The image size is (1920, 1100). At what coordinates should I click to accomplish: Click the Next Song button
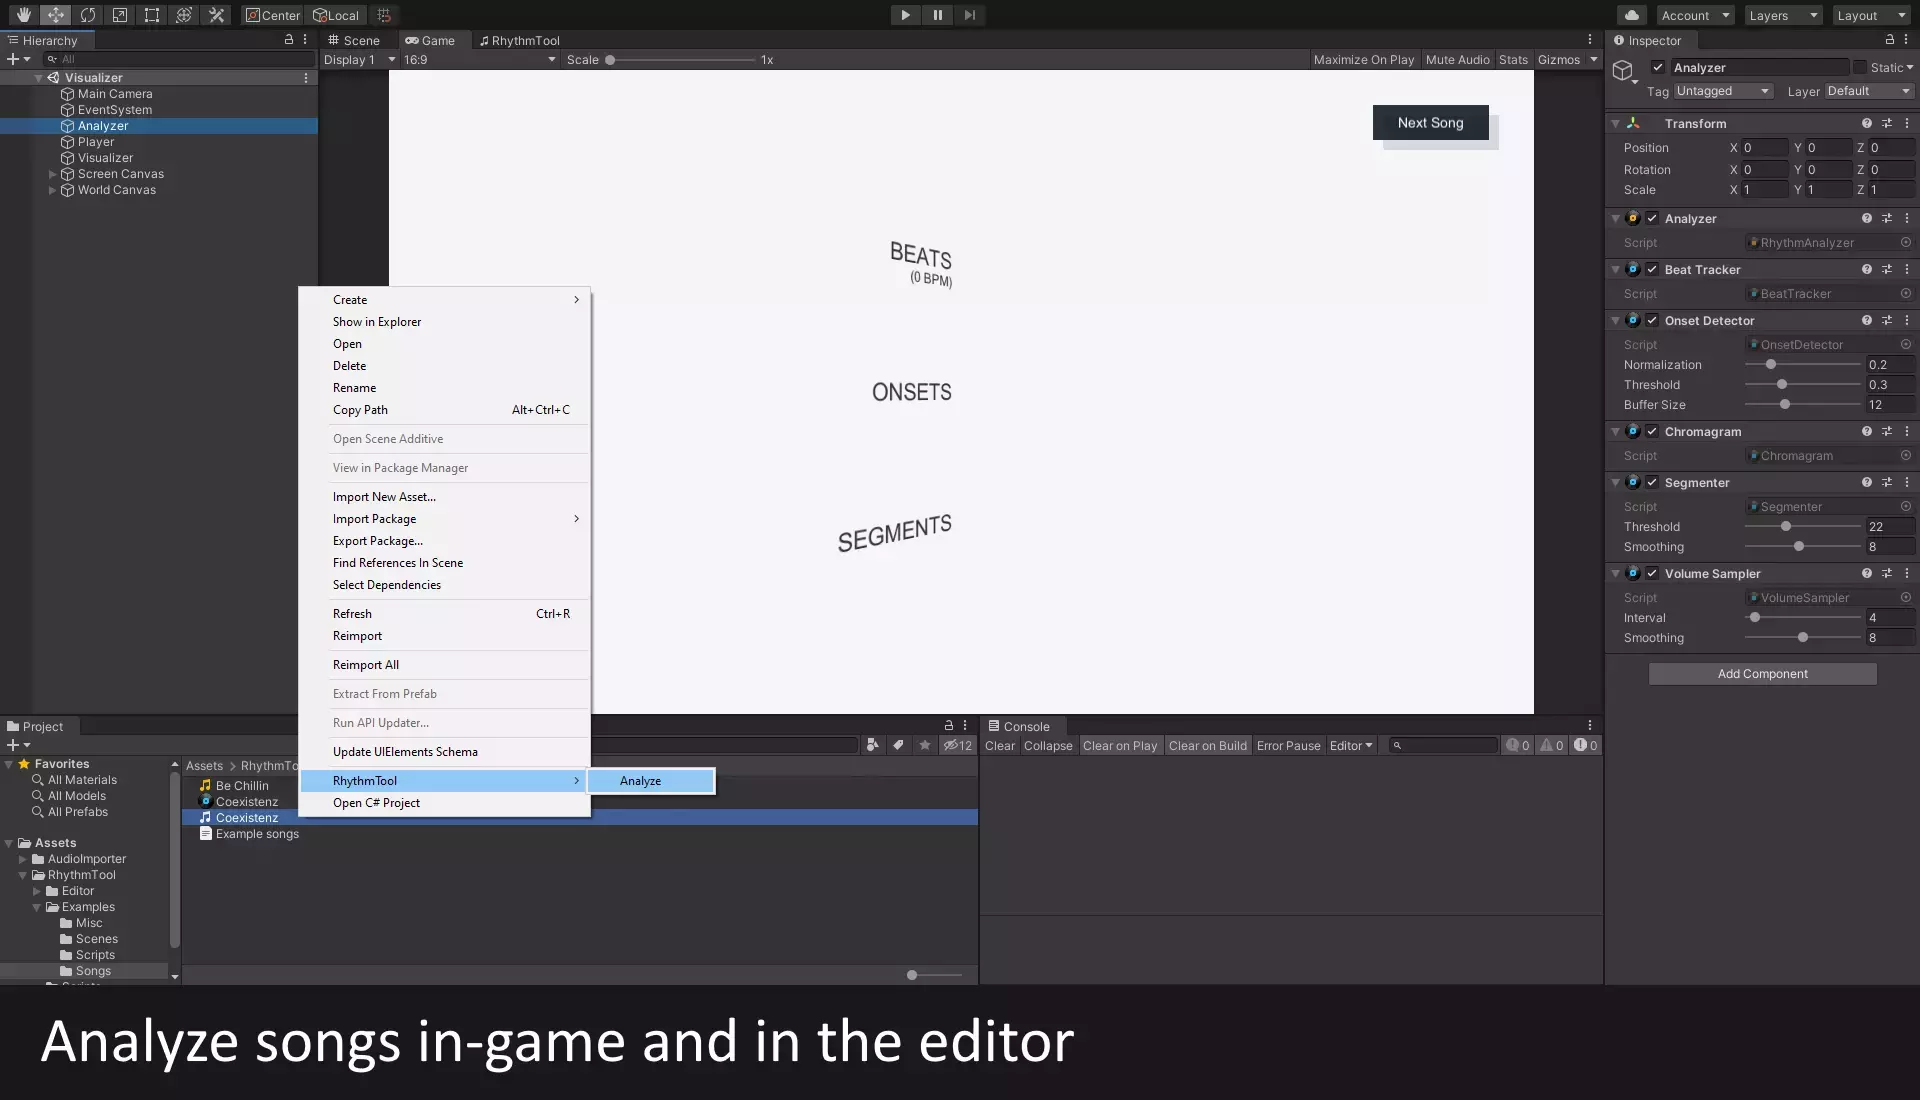[x=1430, y=123]
